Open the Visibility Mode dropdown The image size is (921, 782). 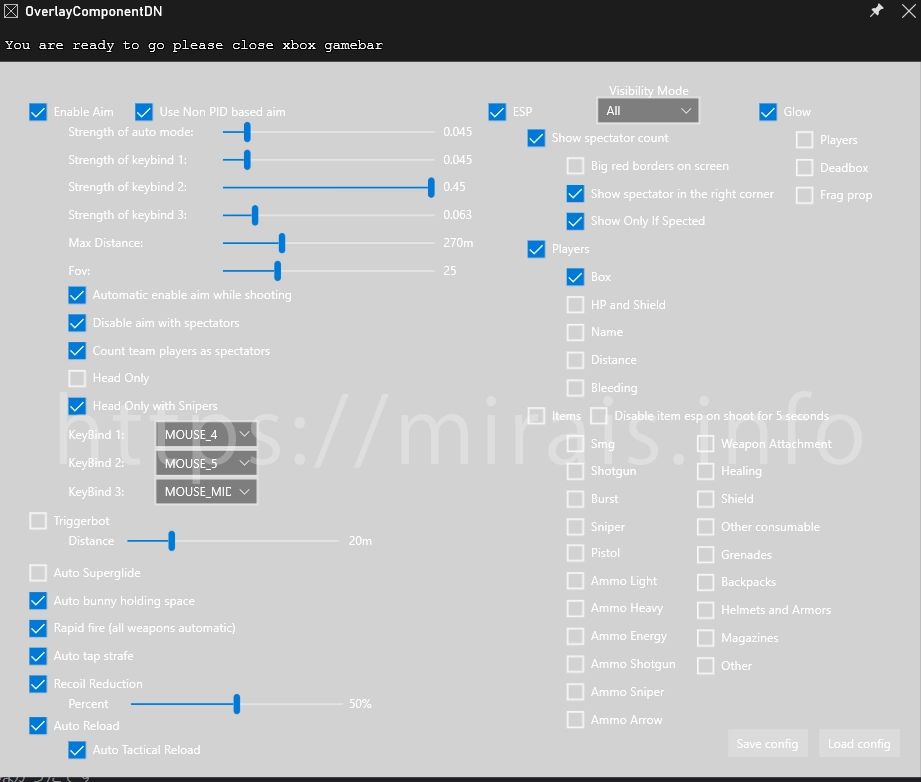pyautogui.click(x=648, y=111)
